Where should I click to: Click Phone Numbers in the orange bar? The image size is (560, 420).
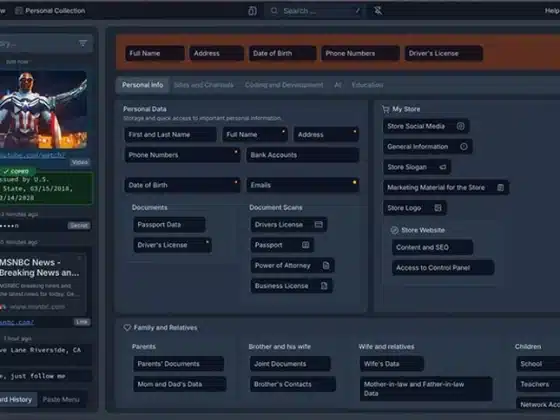[360, 53]
